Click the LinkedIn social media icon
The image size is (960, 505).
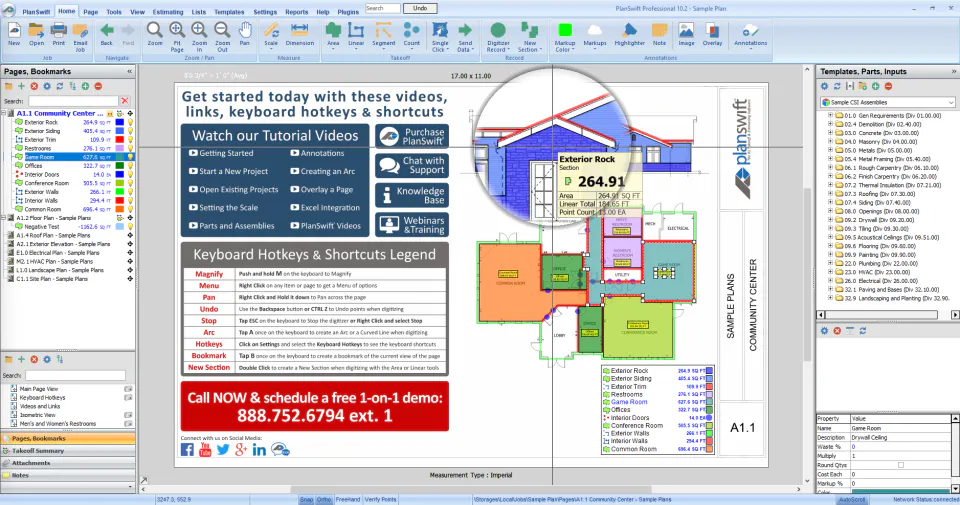pos(259,450)
